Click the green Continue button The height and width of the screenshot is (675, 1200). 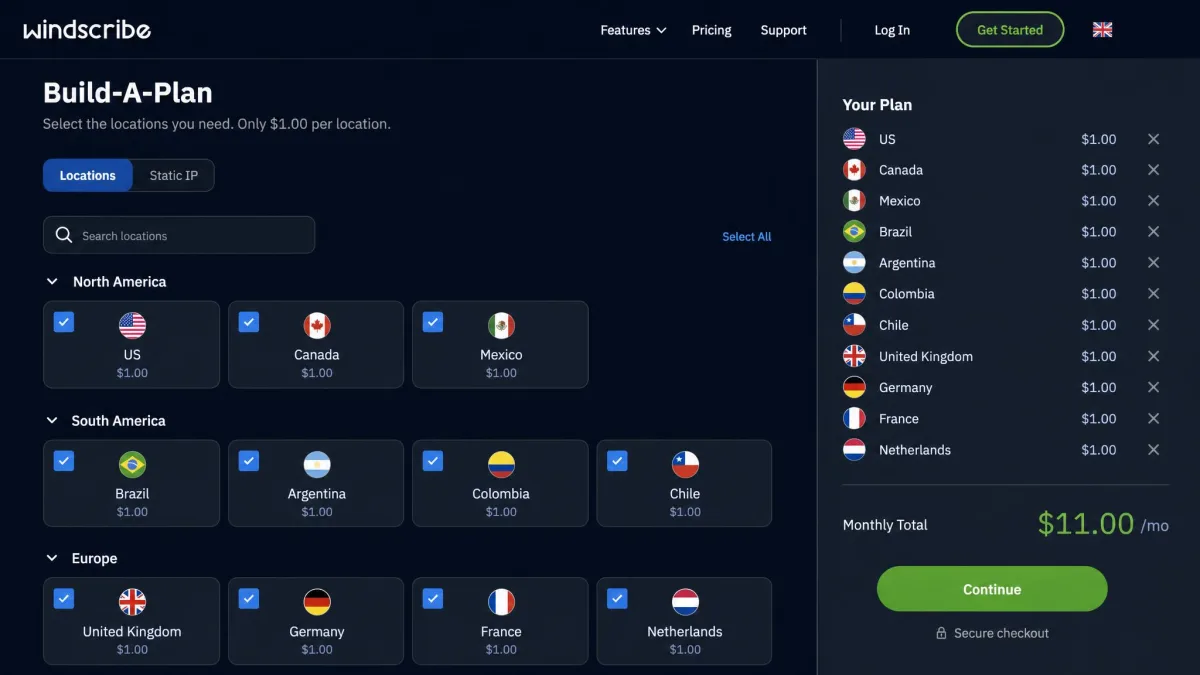tap(992, 589)
